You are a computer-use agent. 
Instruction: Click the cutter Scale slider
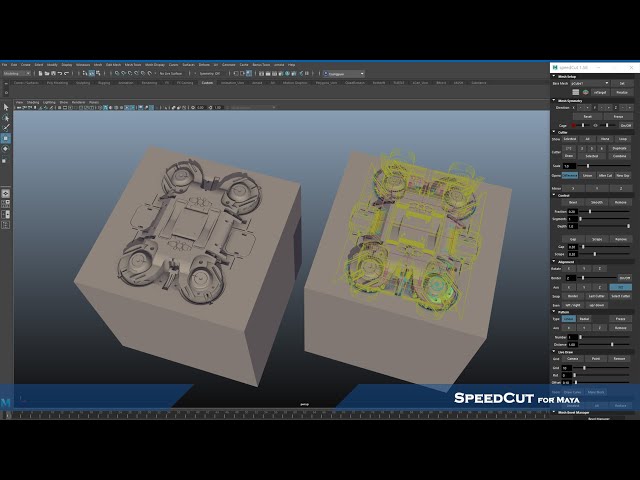pos(604,166)
